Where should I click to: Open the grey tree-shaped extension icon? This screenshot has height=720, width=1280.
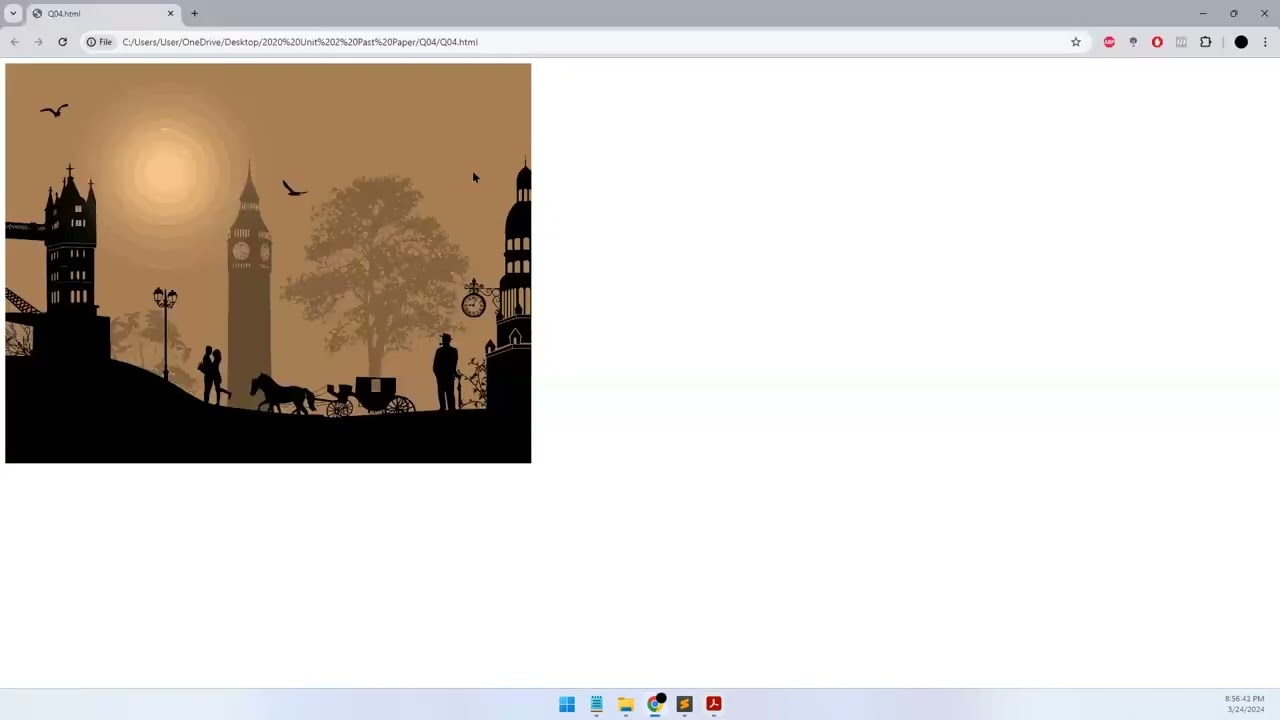1133,42
